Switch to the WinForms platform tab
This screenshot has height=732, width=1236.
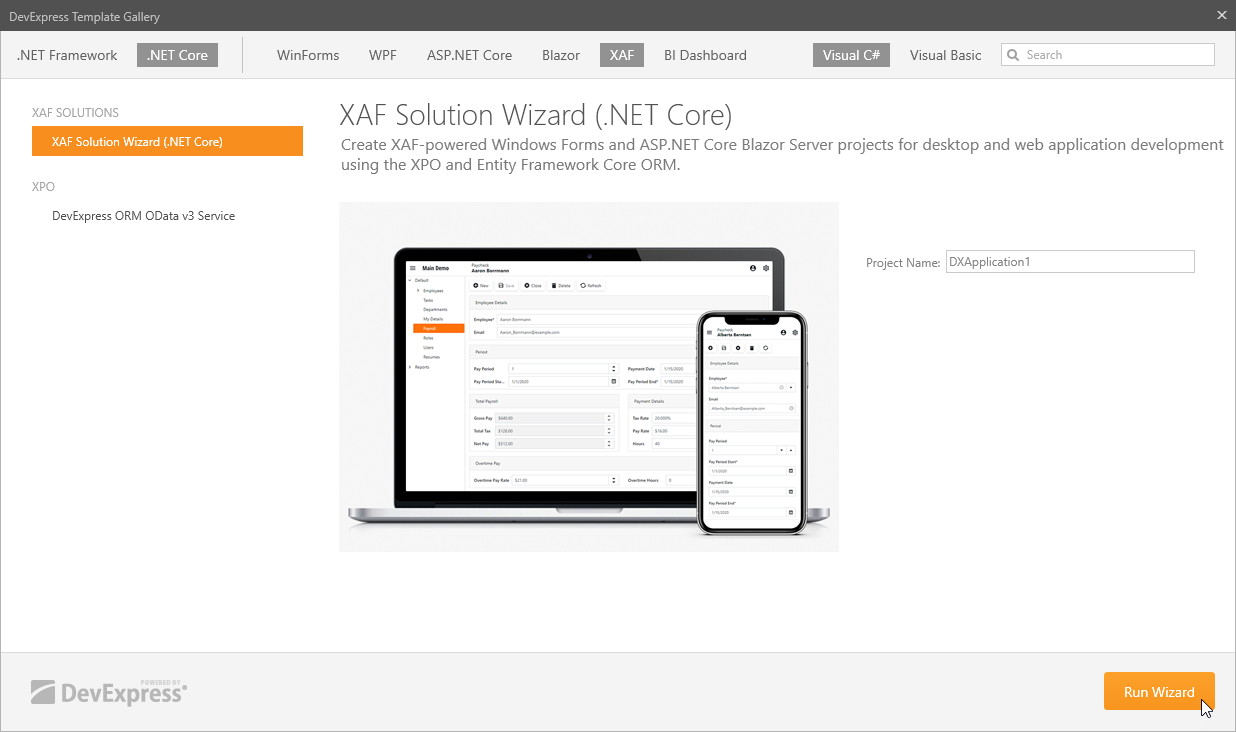[308, 55]
